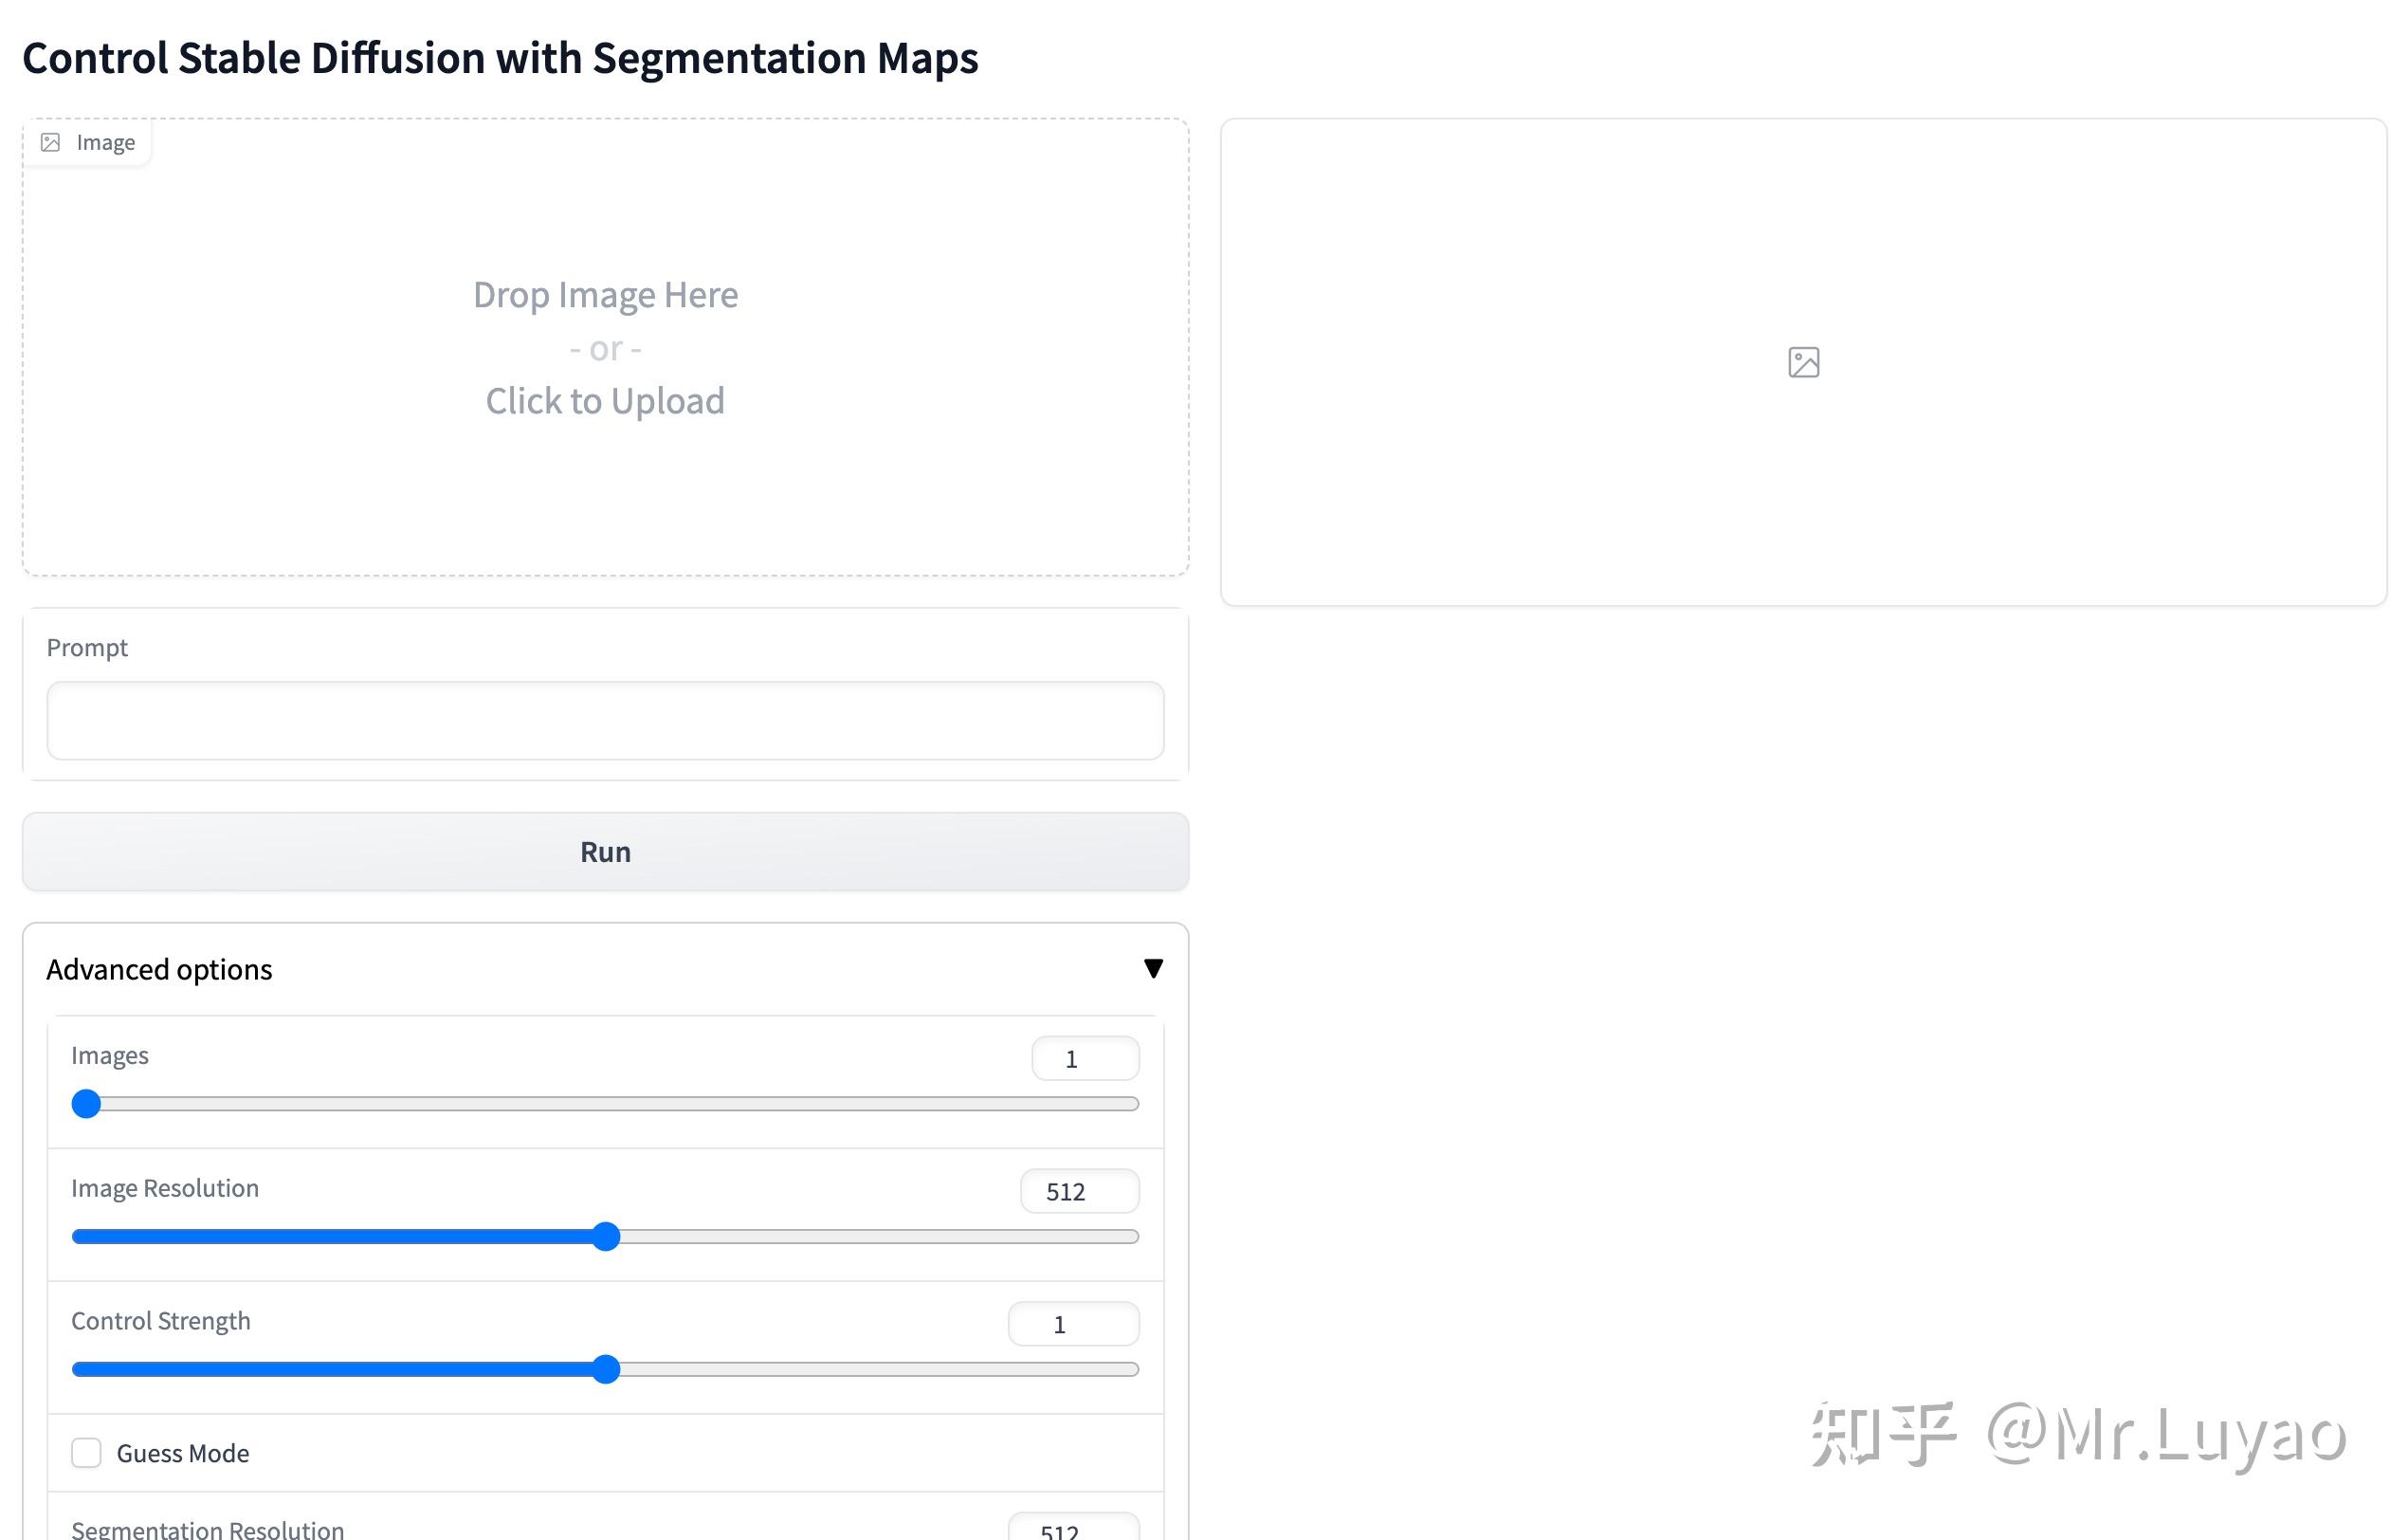This screenshot has height=1540, width=2408.
Task: Click the Segmentation Resolution value box
Action: tap(1073, 1530)
